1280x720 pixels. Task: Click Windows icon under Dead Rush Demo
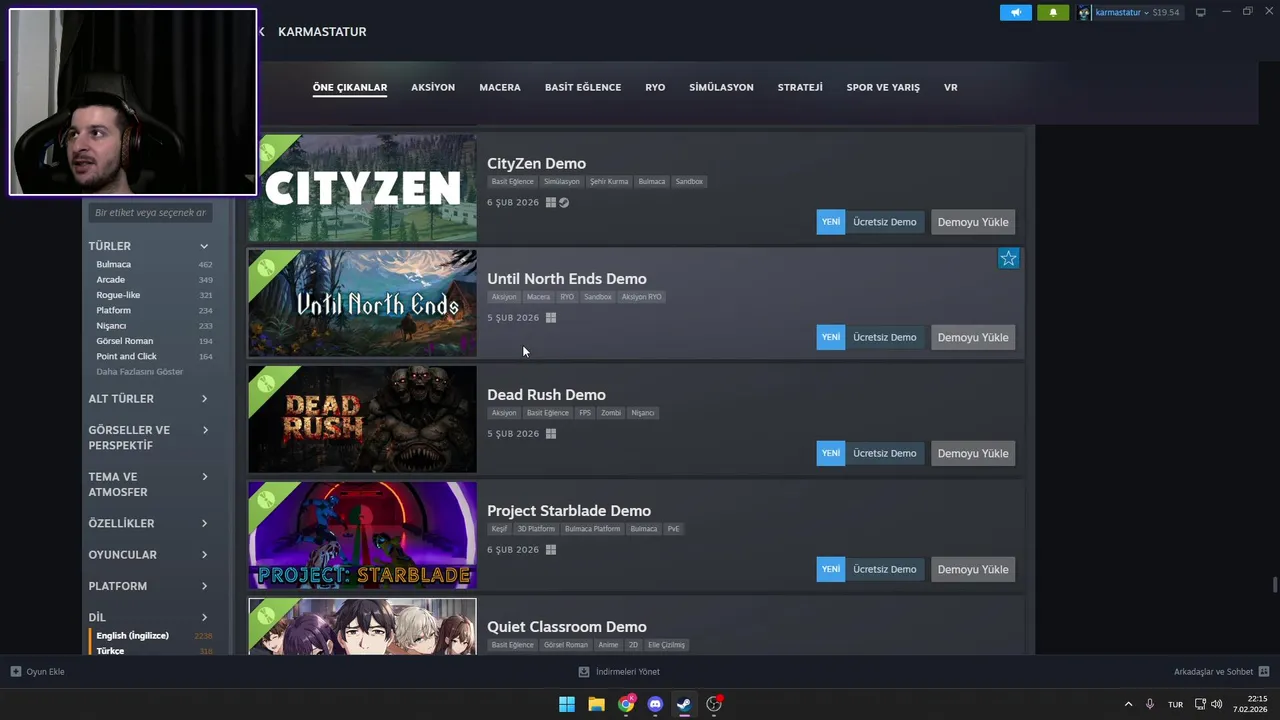(550, 434)
